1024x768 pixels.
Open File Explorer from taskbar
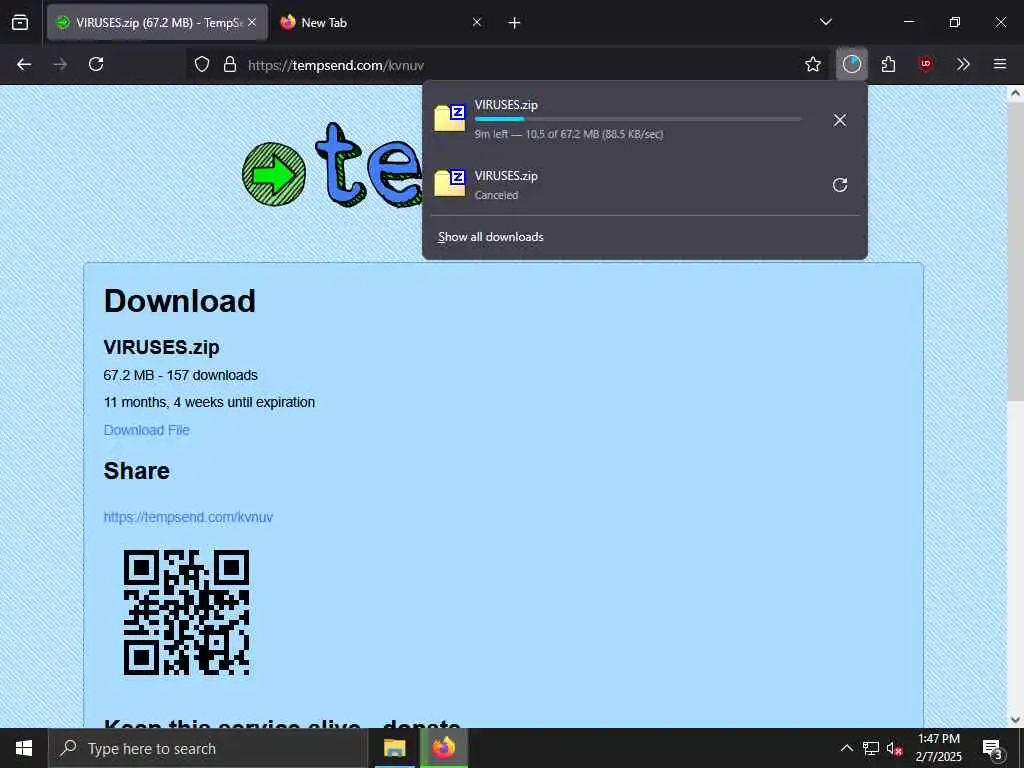[394, 748]
